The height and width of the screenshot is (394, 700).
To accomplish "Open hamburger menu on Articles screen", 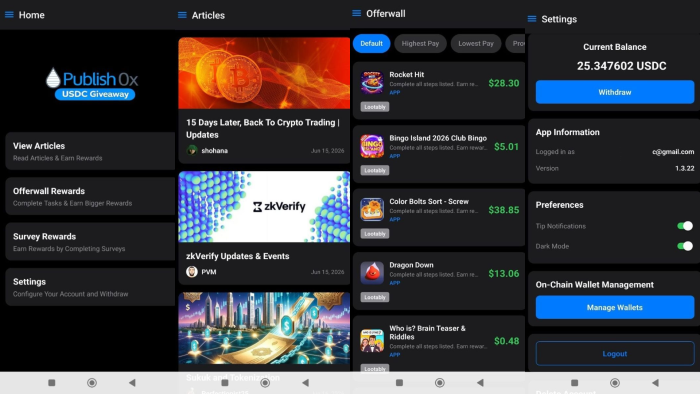I will pyautogui.click(x=182, y=15).
